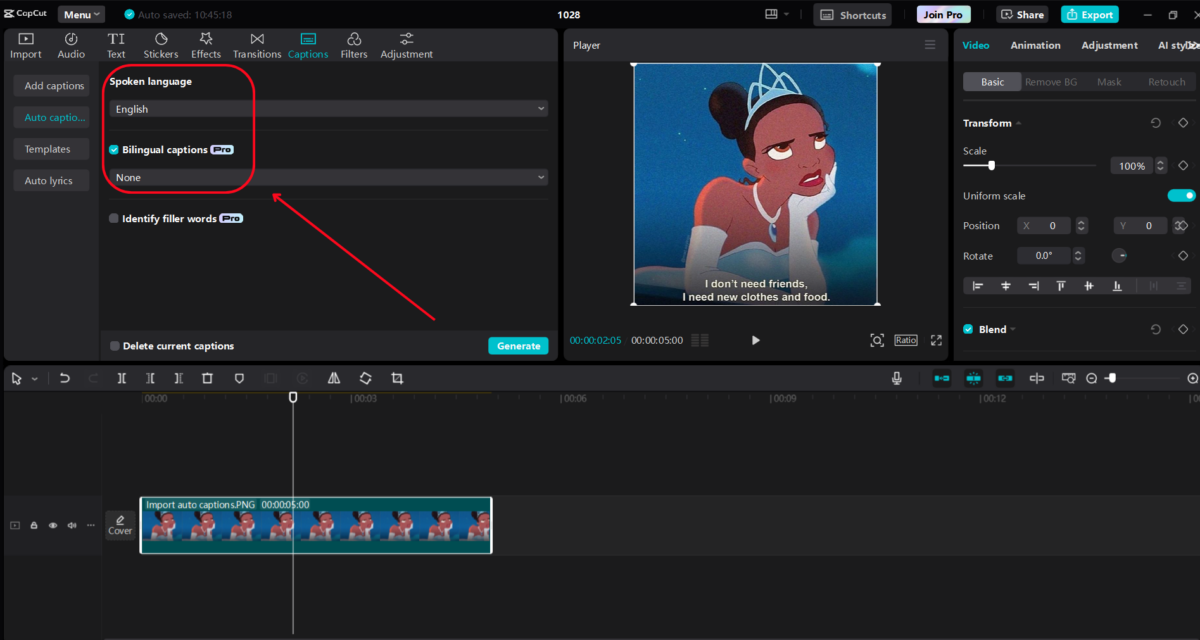The image size is (1200, 640).
Task: Play the video in Player
Action: (755, 340)
